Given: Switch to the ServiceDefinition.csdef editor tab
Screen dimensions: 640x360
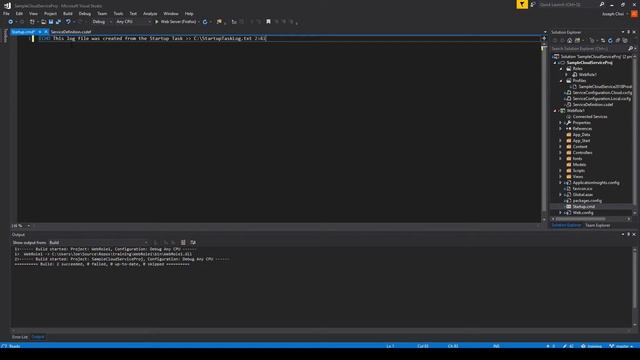Looking at the screenshot, I should pos(71,31).
